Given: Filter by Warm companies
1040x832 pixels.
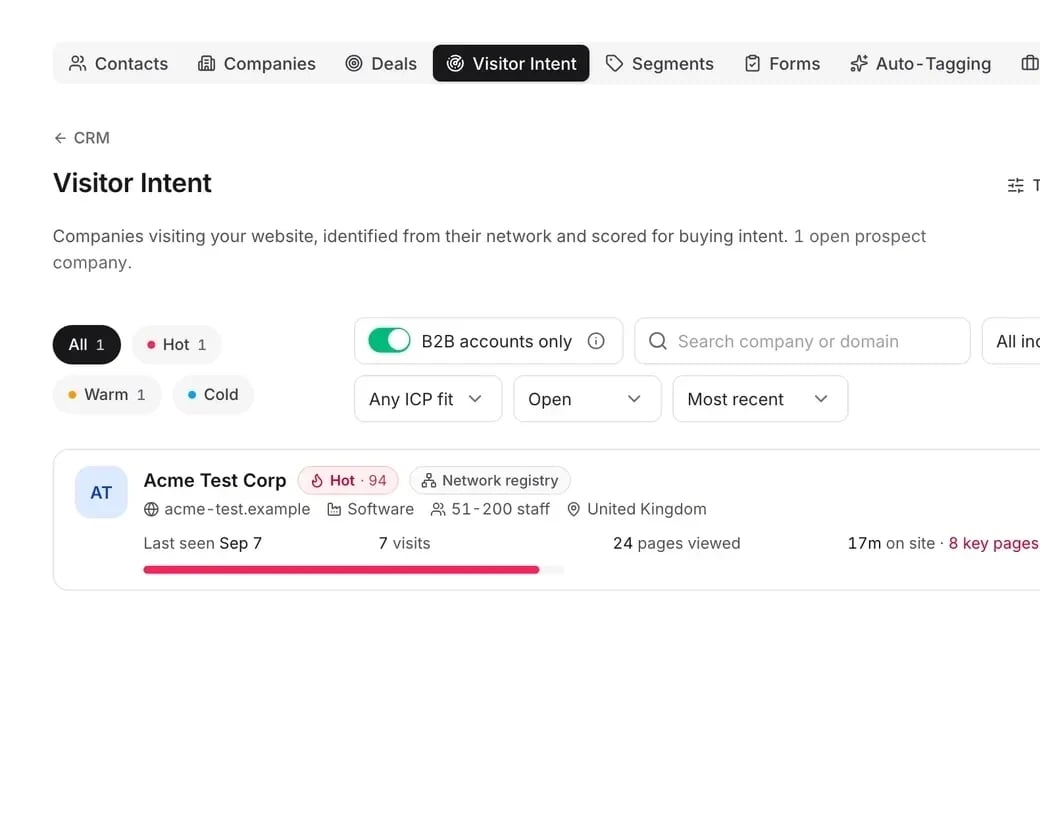Looking at the screenshot, I should [107, 395].
